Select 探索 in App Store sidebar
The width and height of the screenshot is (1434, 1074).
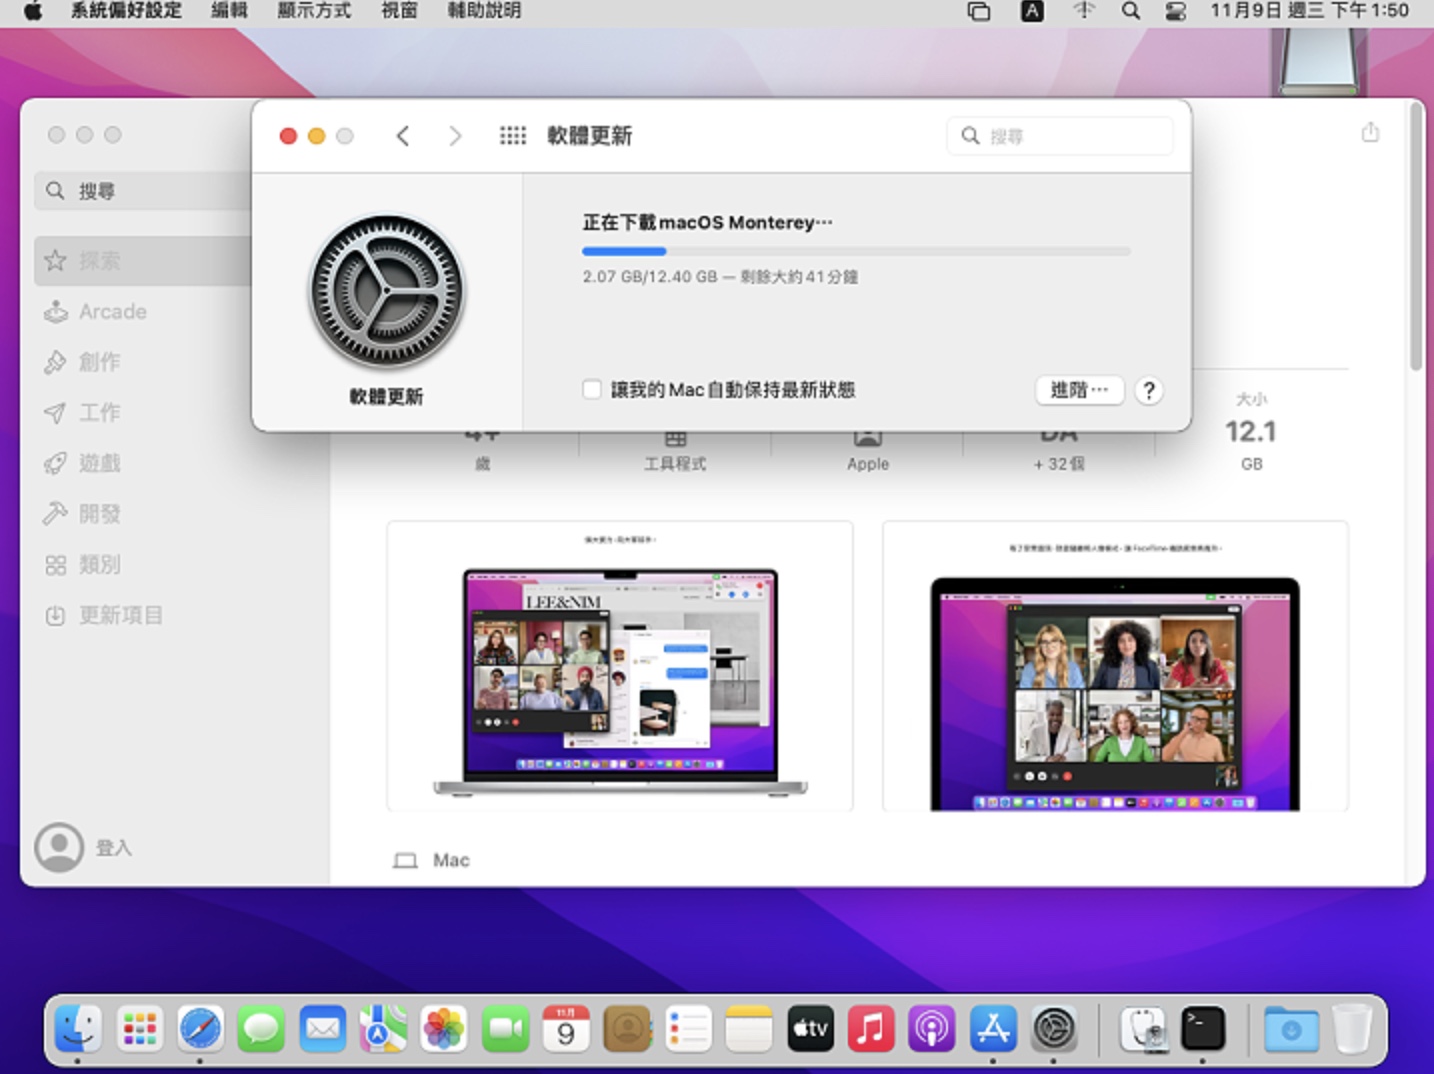[143, 261]
